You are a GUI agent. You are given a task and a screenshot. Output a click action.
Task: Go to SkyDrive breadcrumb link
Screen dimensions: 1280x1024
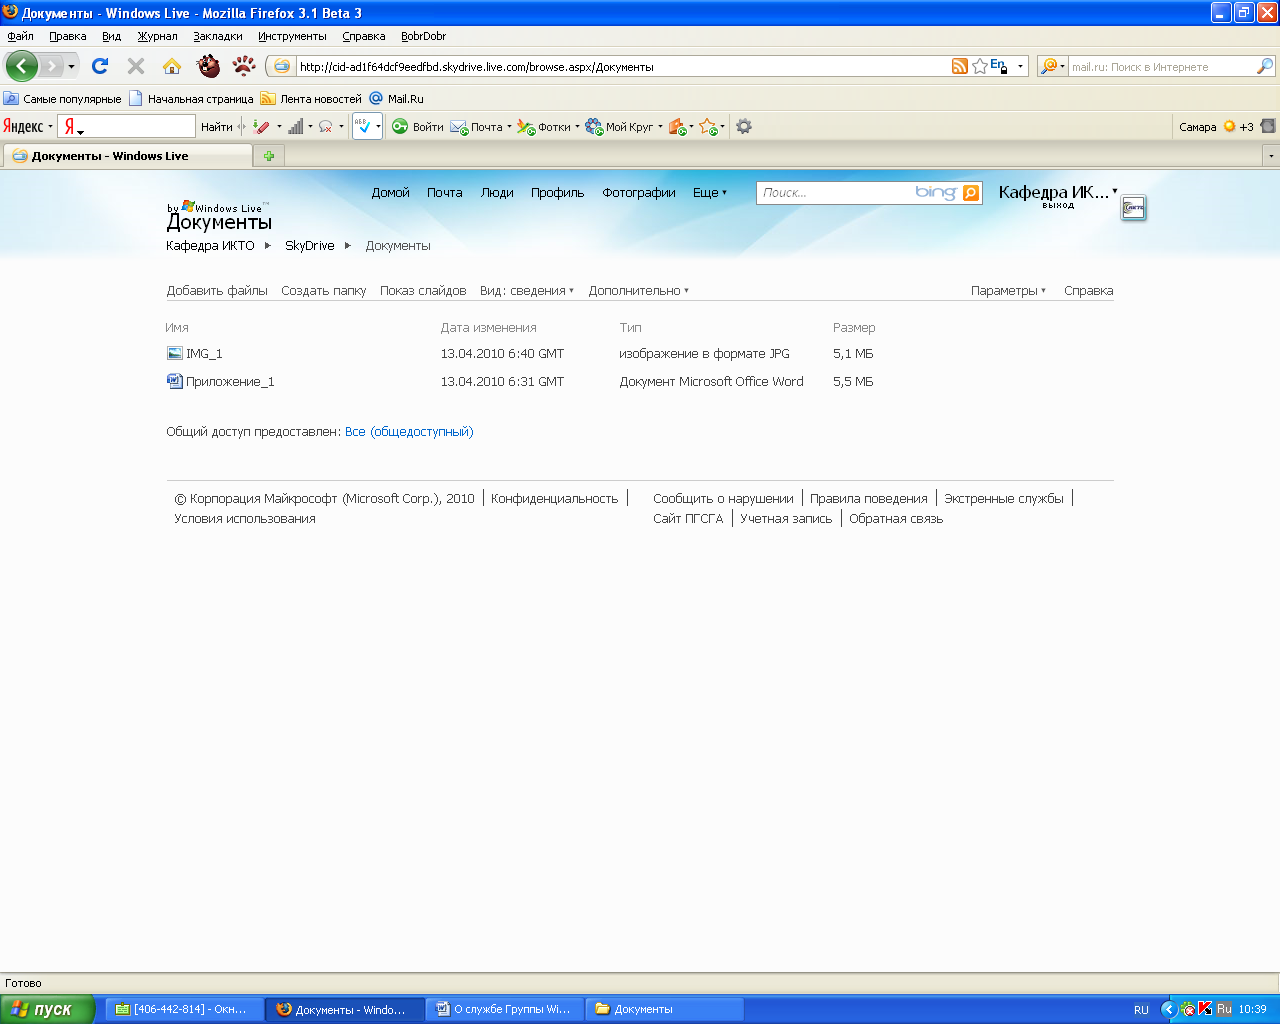click(310, 246)
